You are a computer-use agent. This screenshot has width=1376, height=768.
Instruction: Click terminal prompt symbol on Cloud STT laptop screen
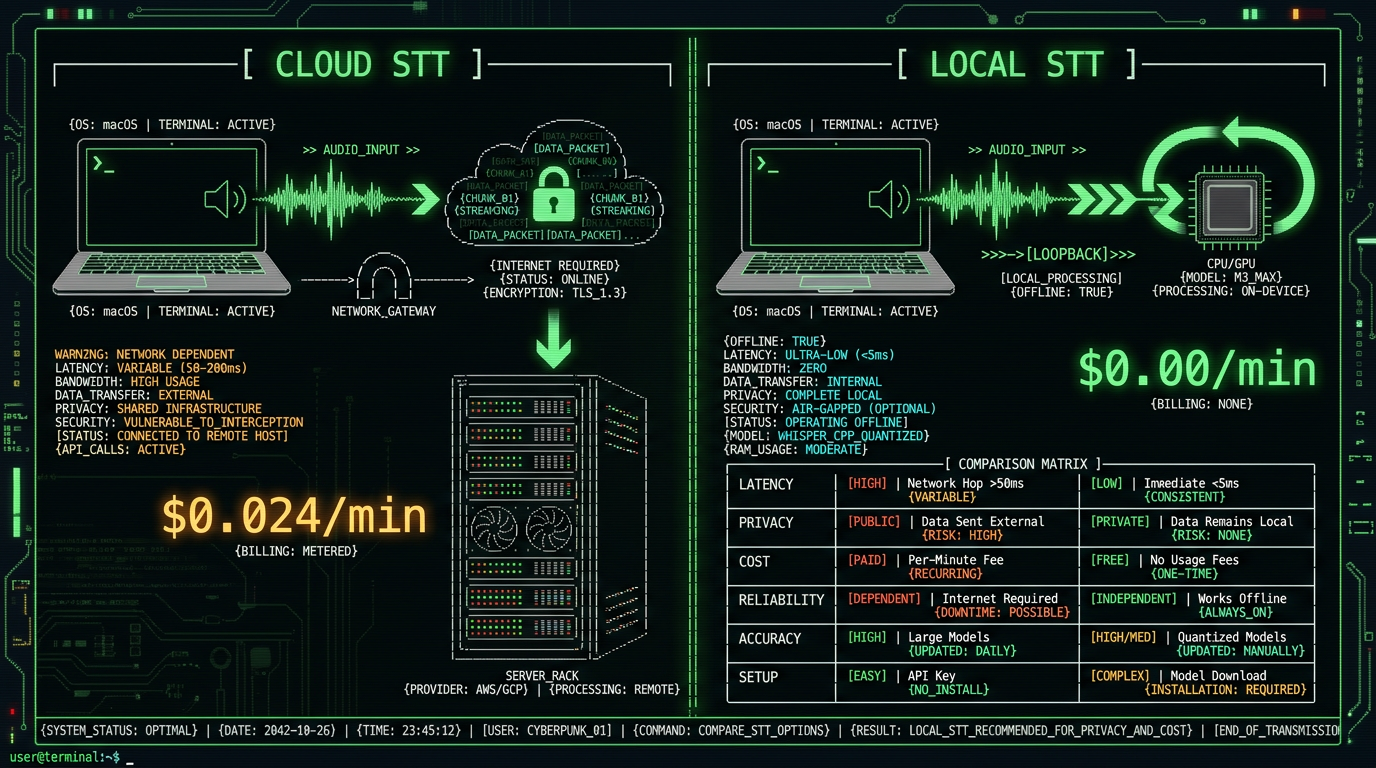[103, 164]
